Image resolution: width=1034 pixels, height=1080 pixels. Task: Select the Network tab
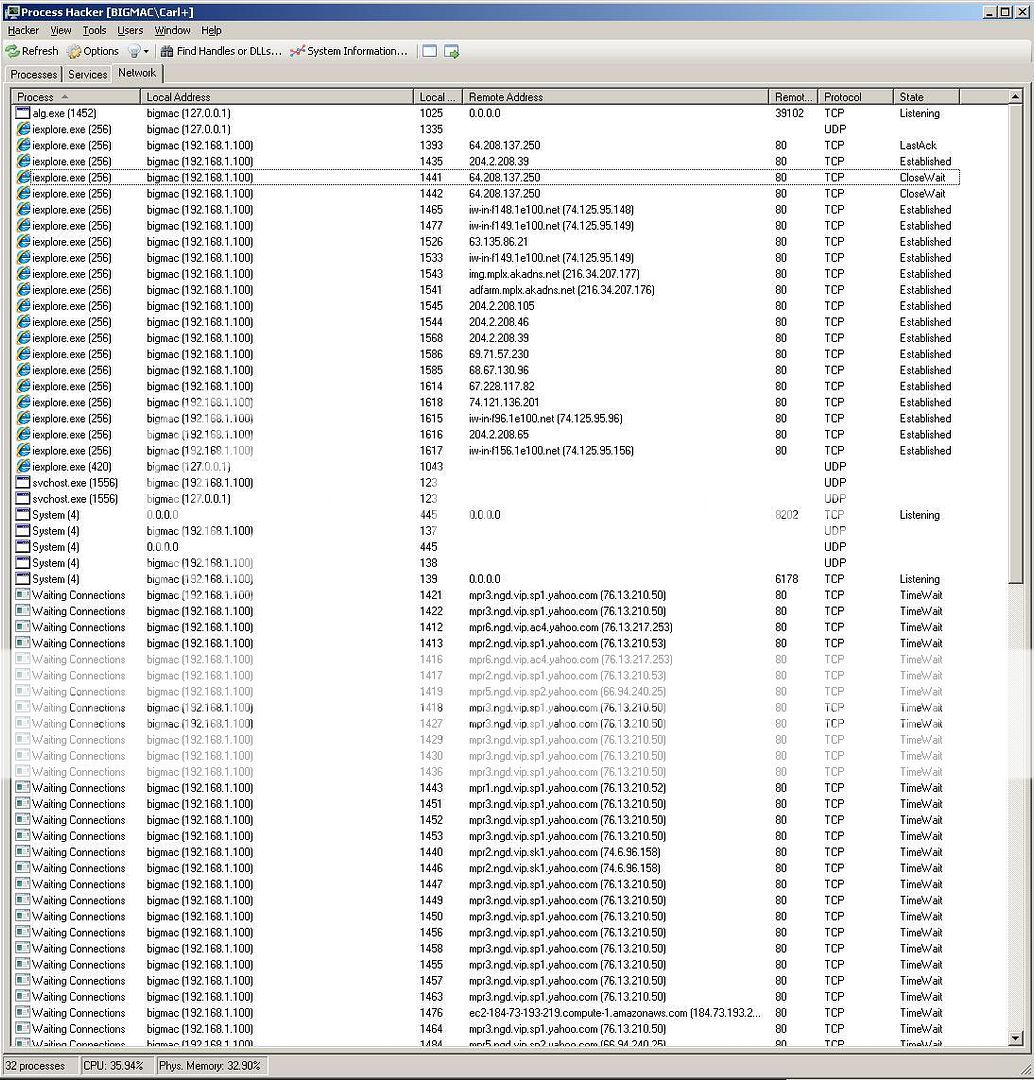pyautogui.click(x=137, y=73)
